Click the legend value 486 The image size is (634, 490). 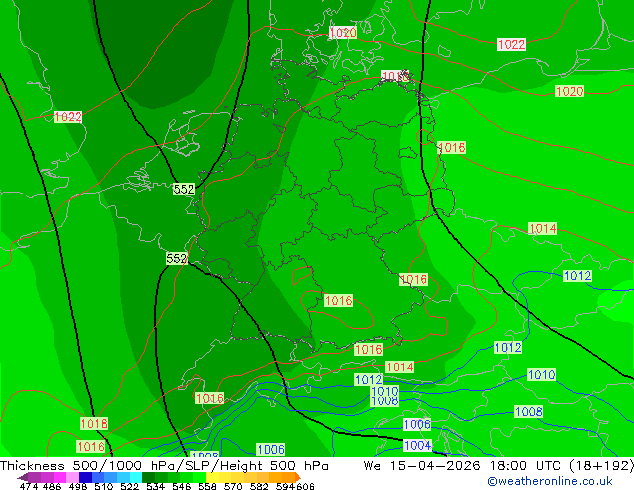click(52, 486)
